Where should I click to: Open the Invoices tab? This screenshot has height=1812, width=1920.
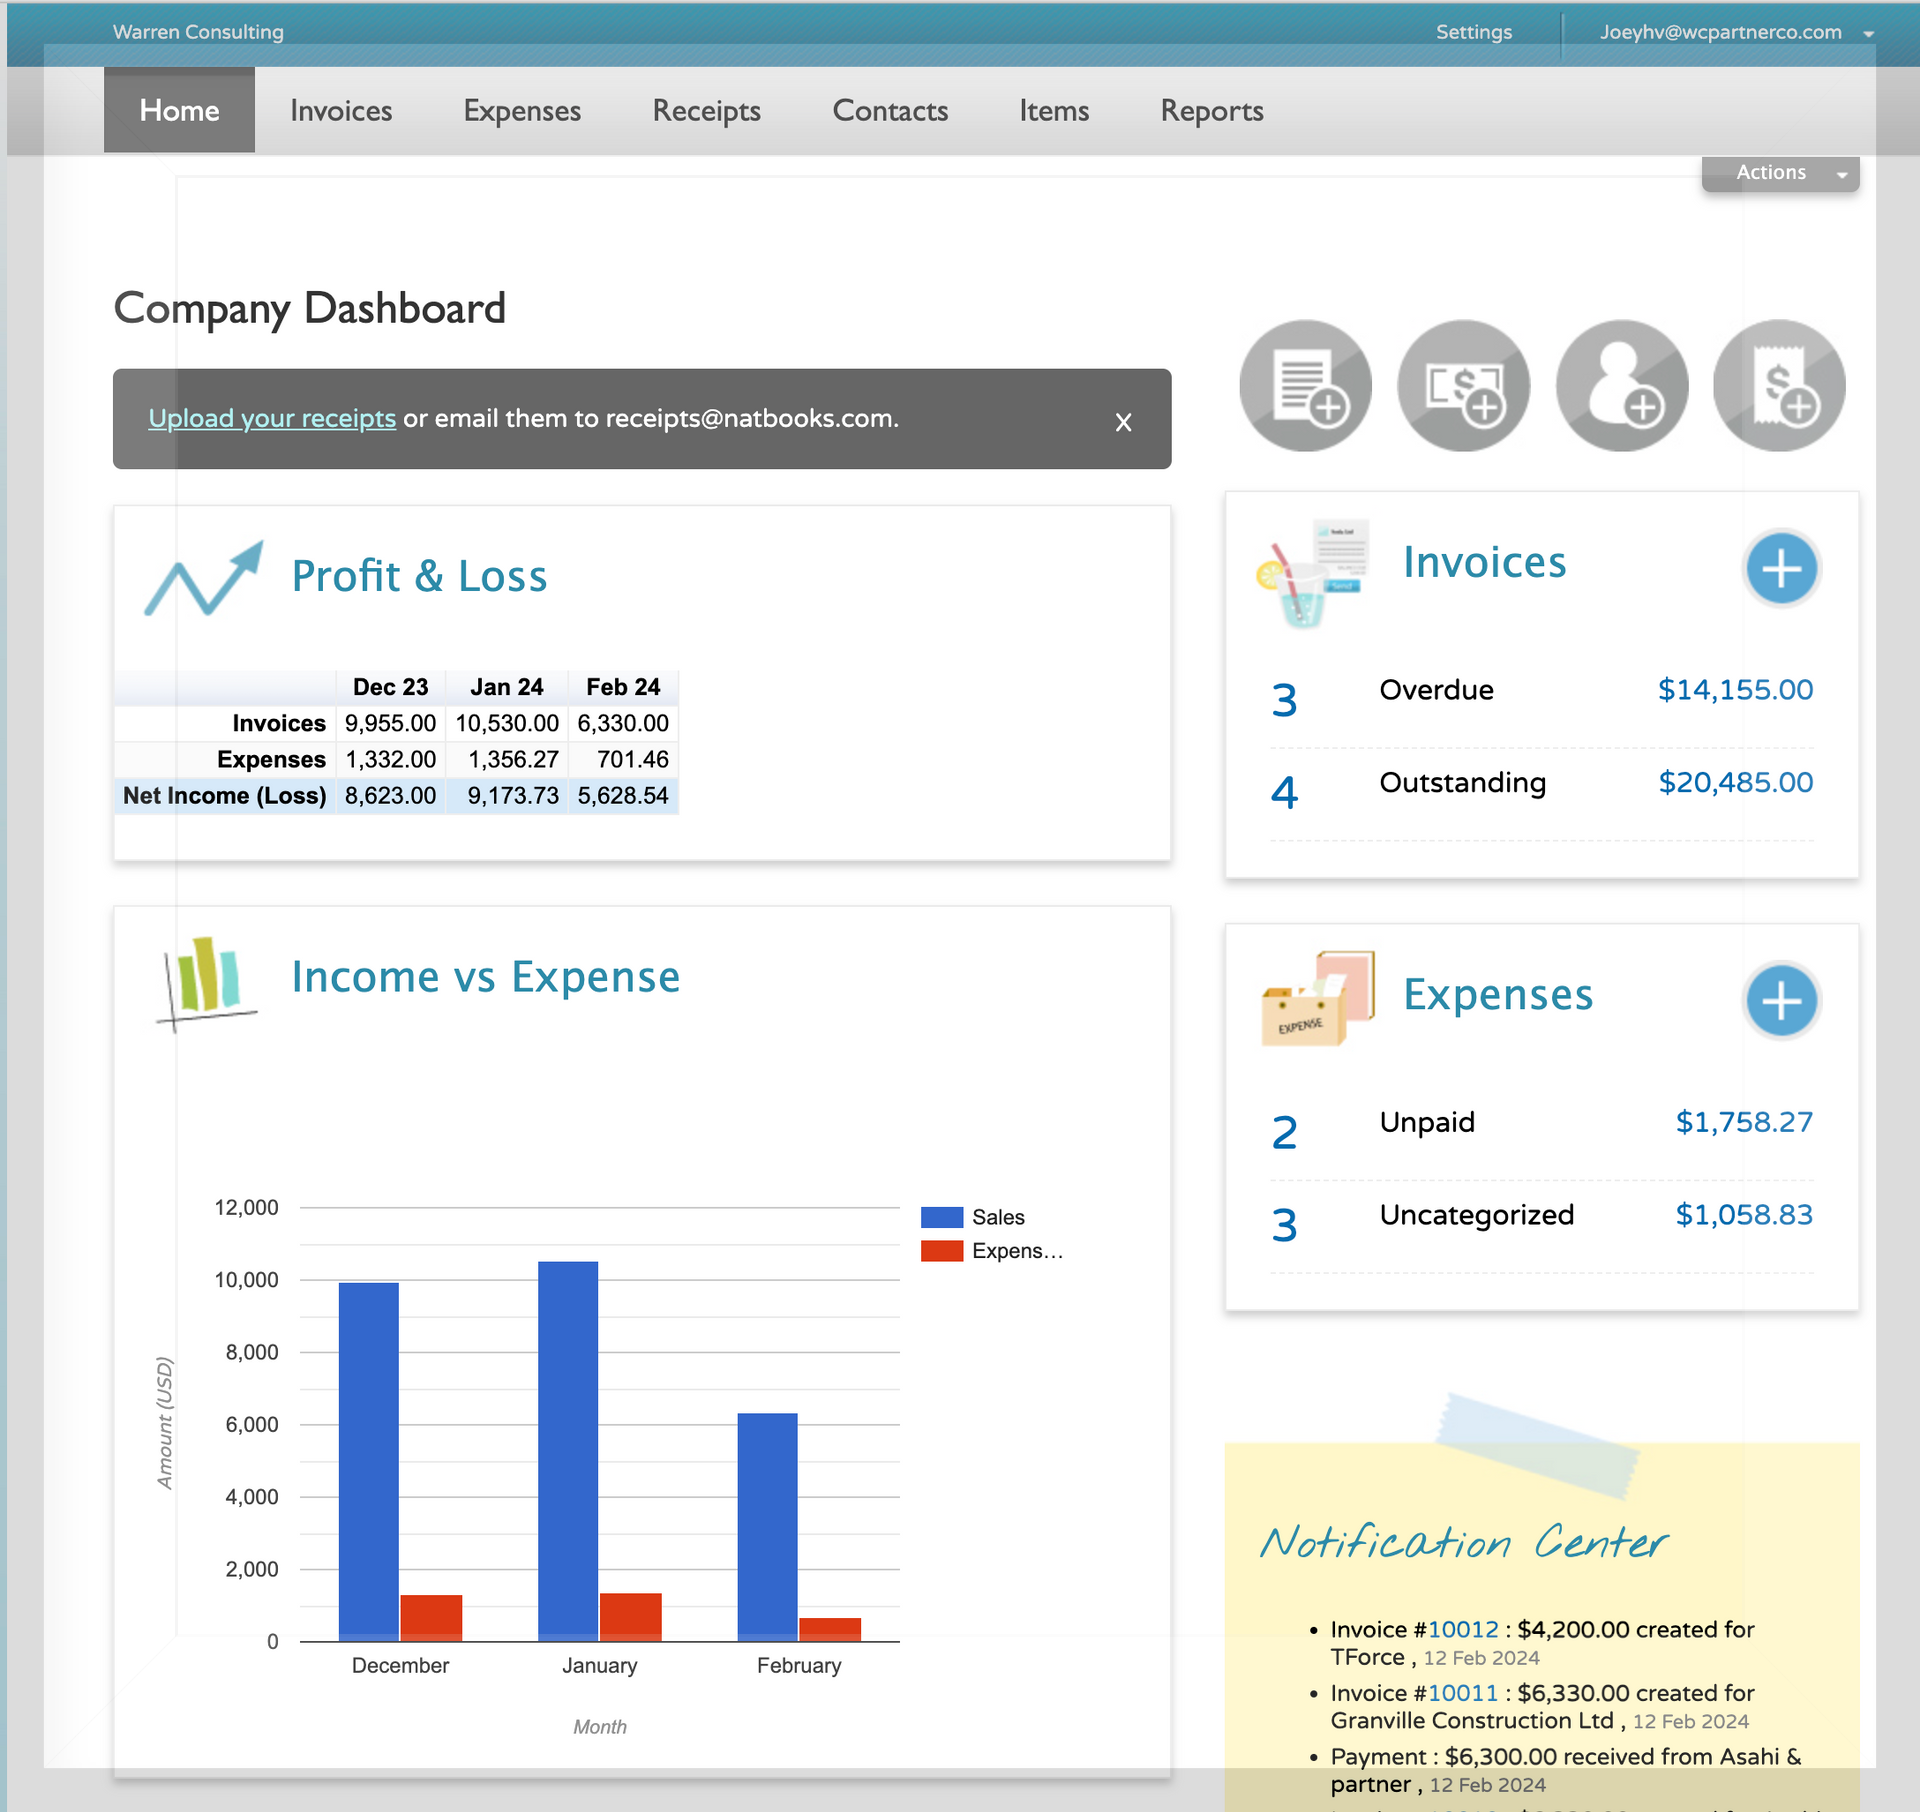click(x=341, y=111)
